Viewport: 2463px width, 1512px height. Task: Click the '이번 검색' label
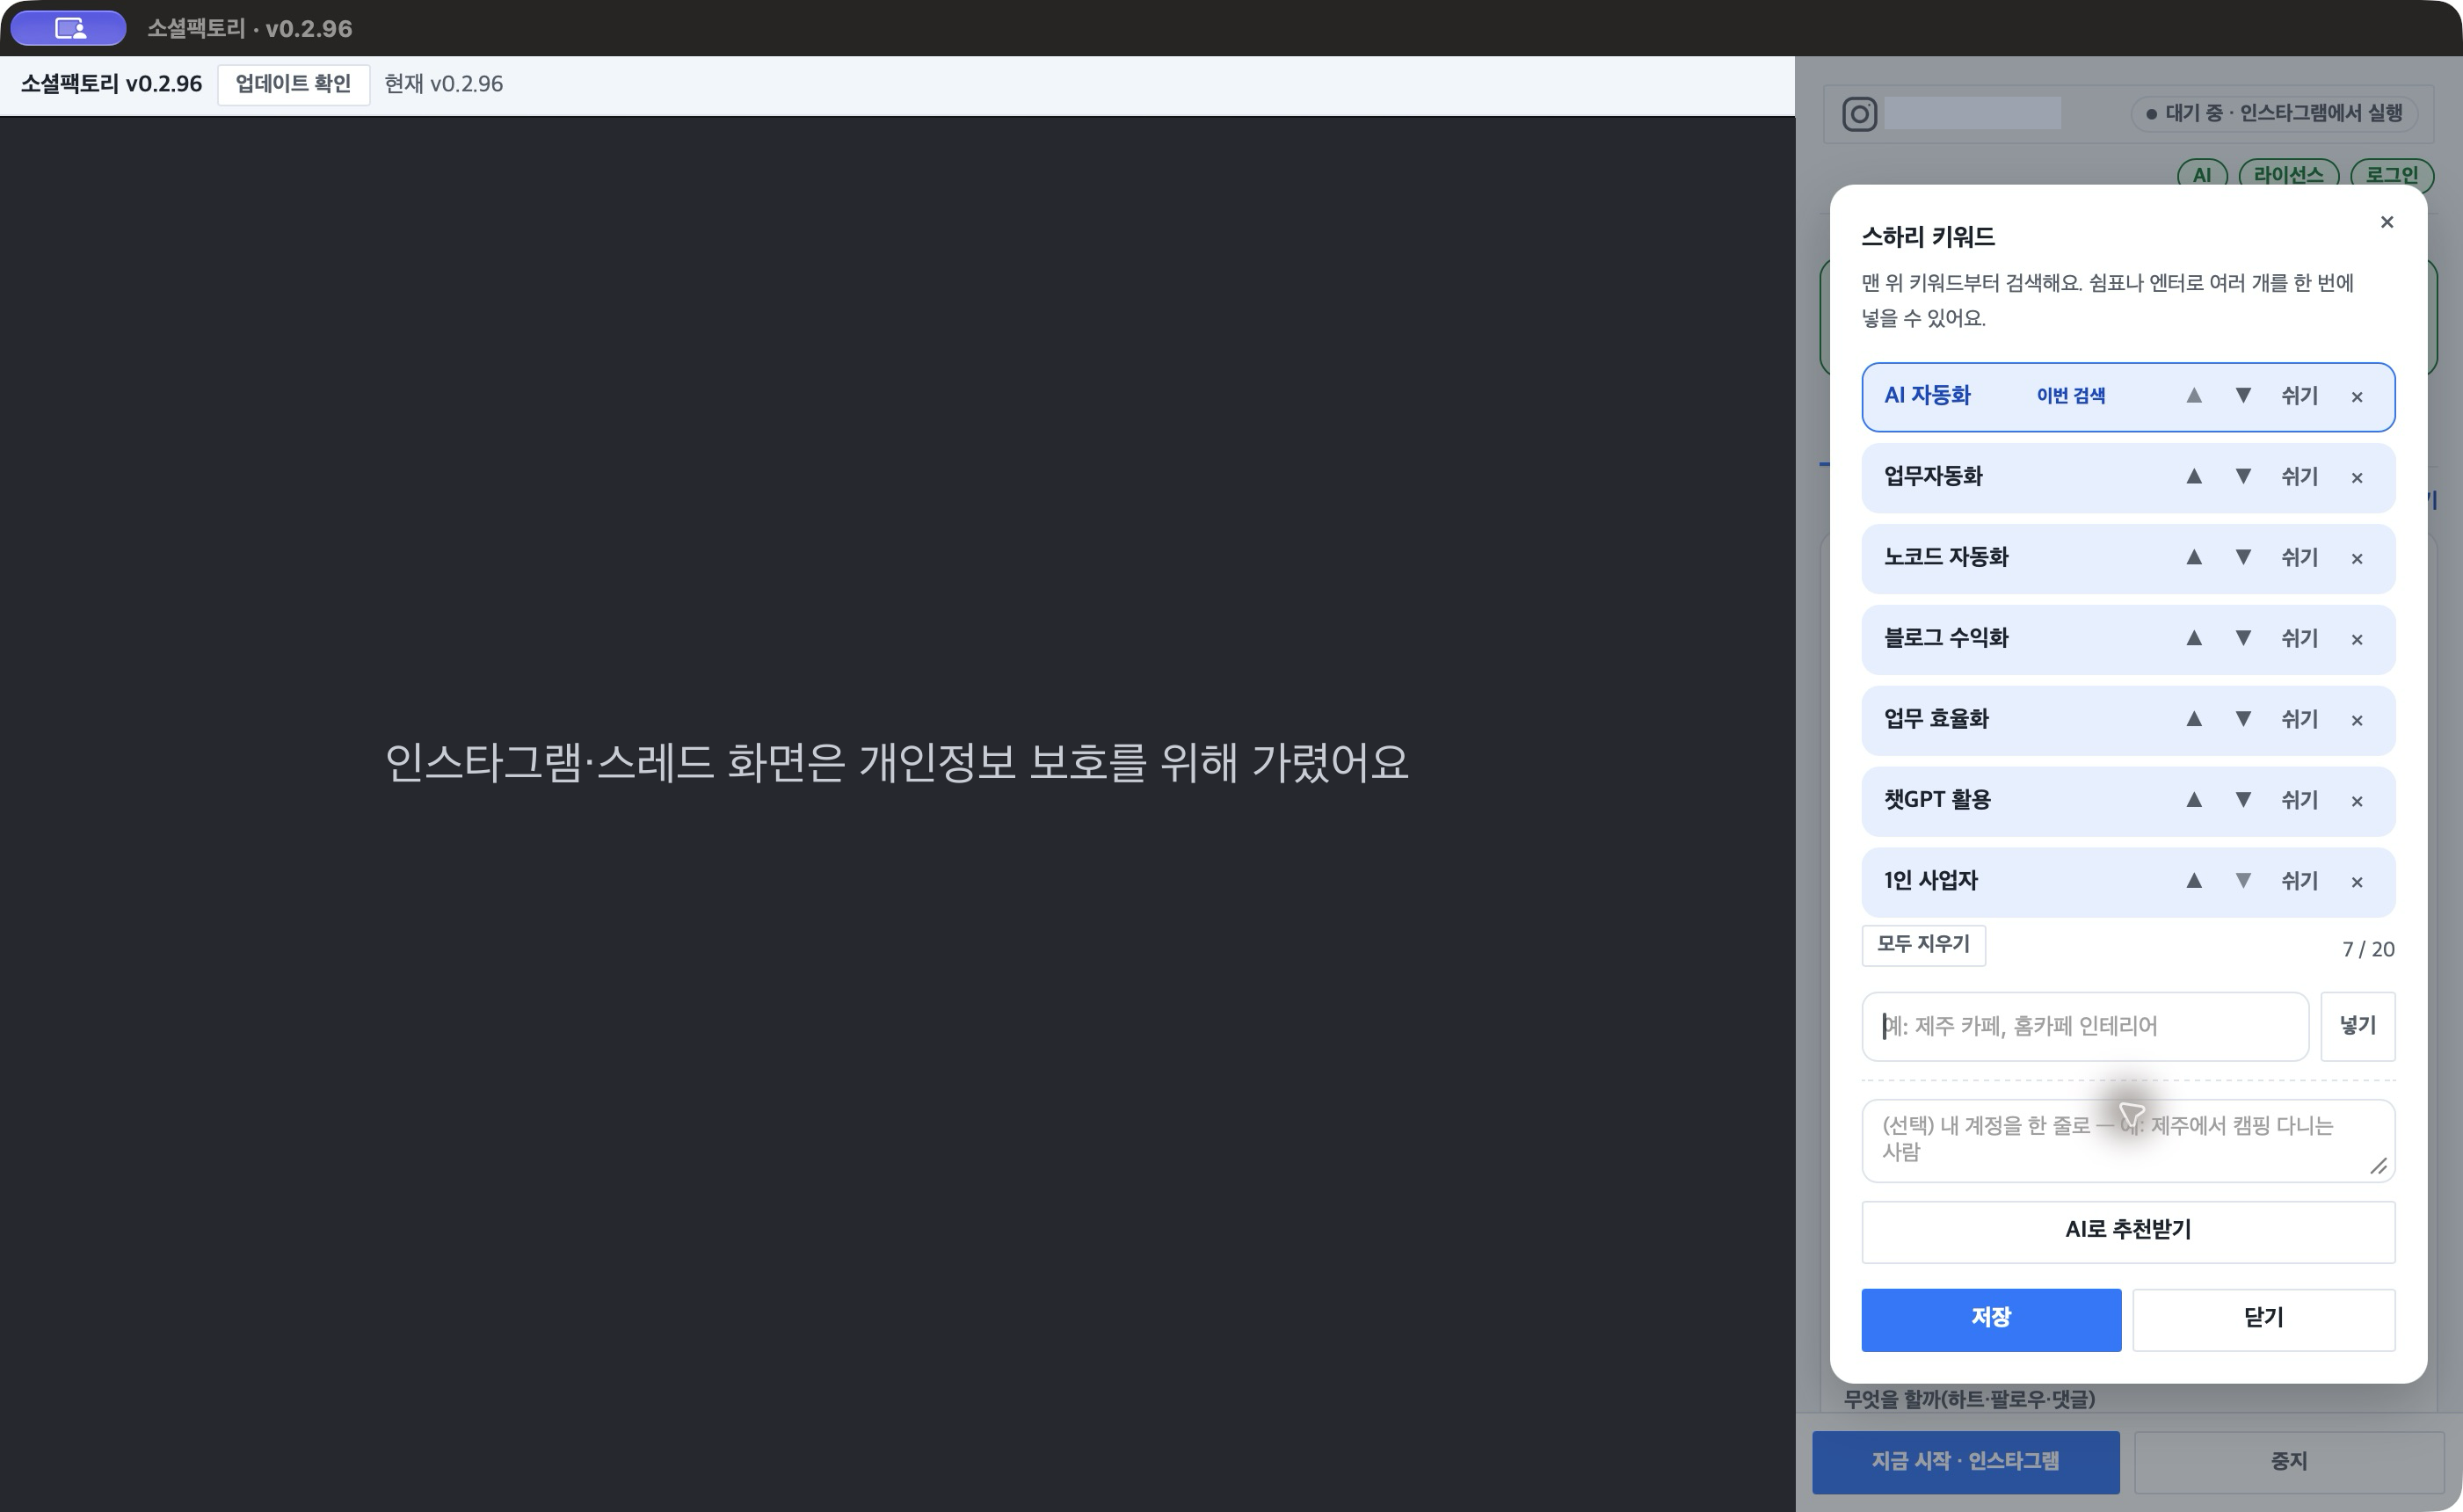click(2070, 396)
